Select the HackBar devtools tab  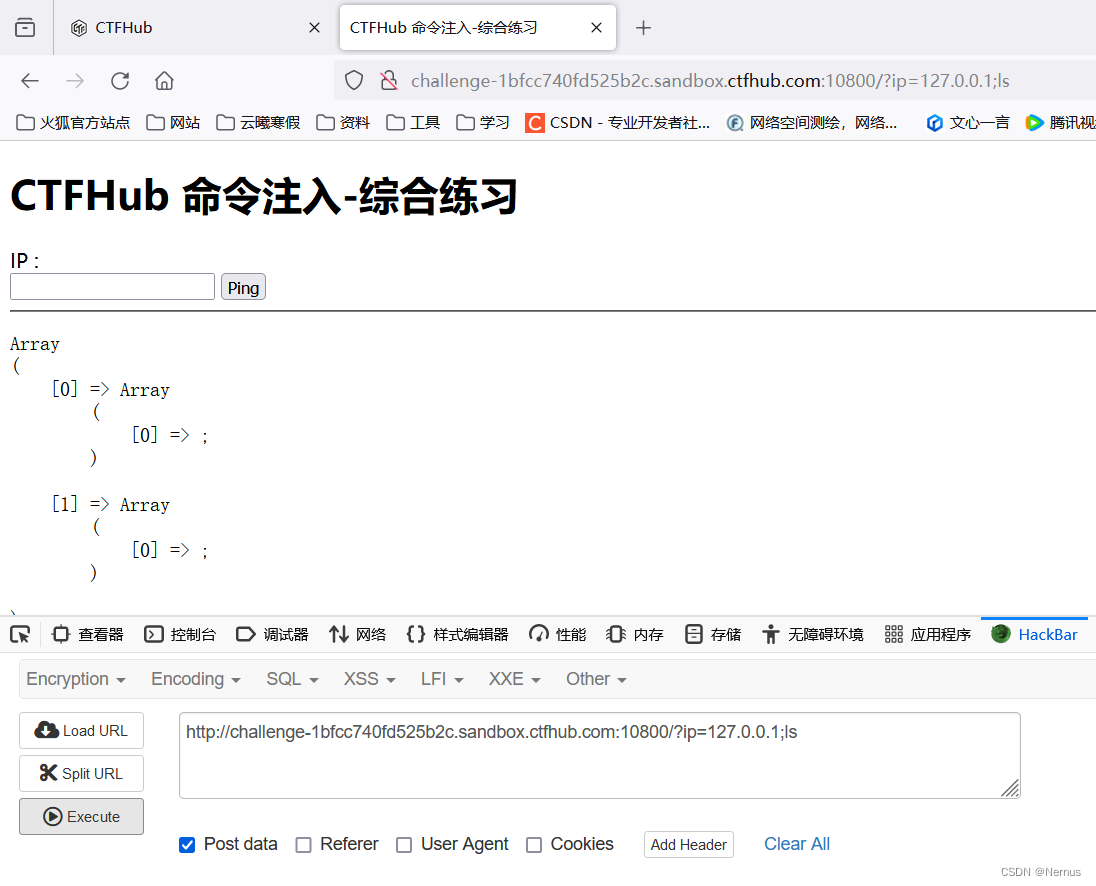[1034, 634]
